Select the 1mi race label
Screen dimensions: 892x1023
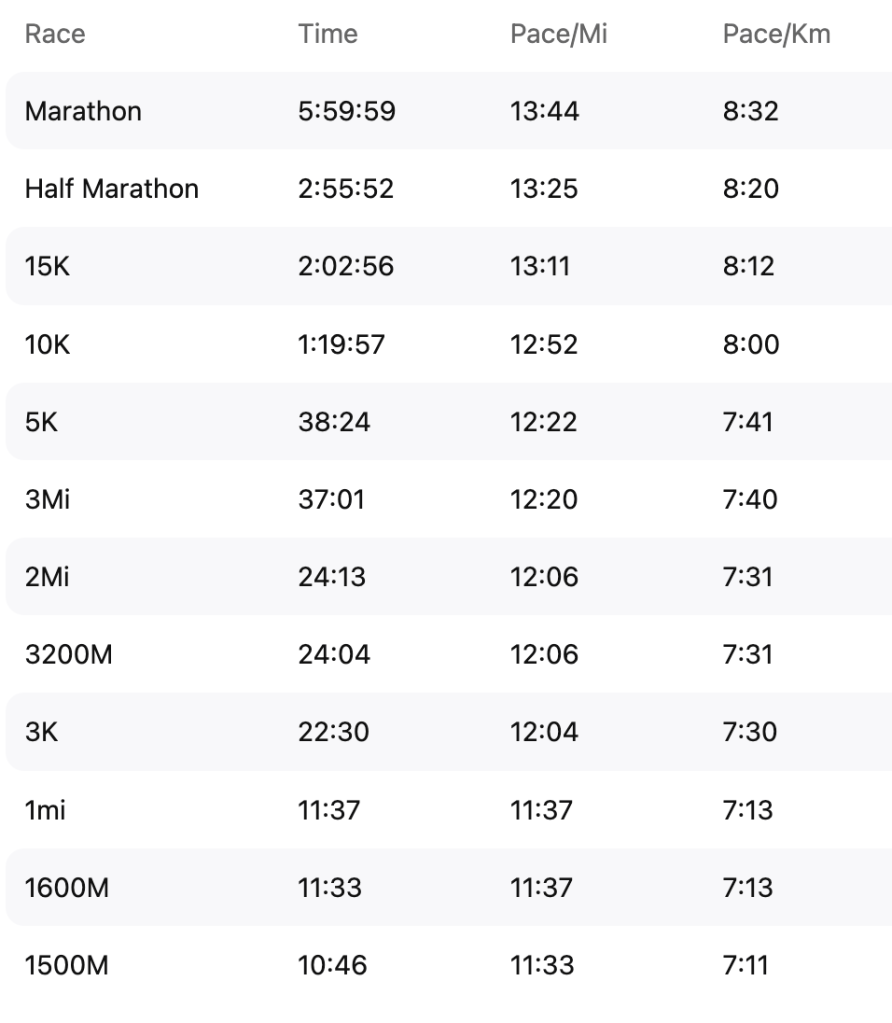(x=45, y=810)
